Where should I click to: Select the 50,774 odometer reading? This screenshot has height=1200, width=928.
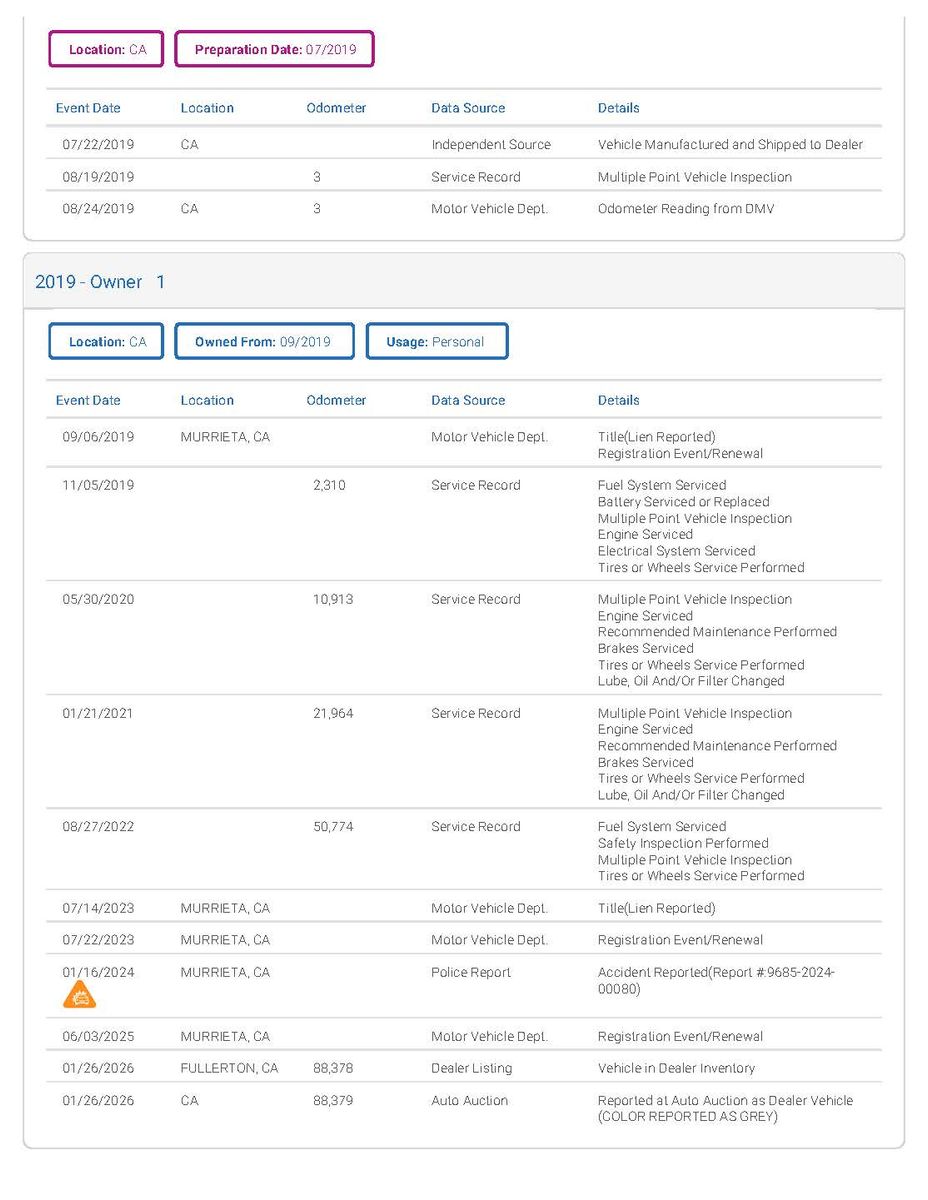click(333, 827)
